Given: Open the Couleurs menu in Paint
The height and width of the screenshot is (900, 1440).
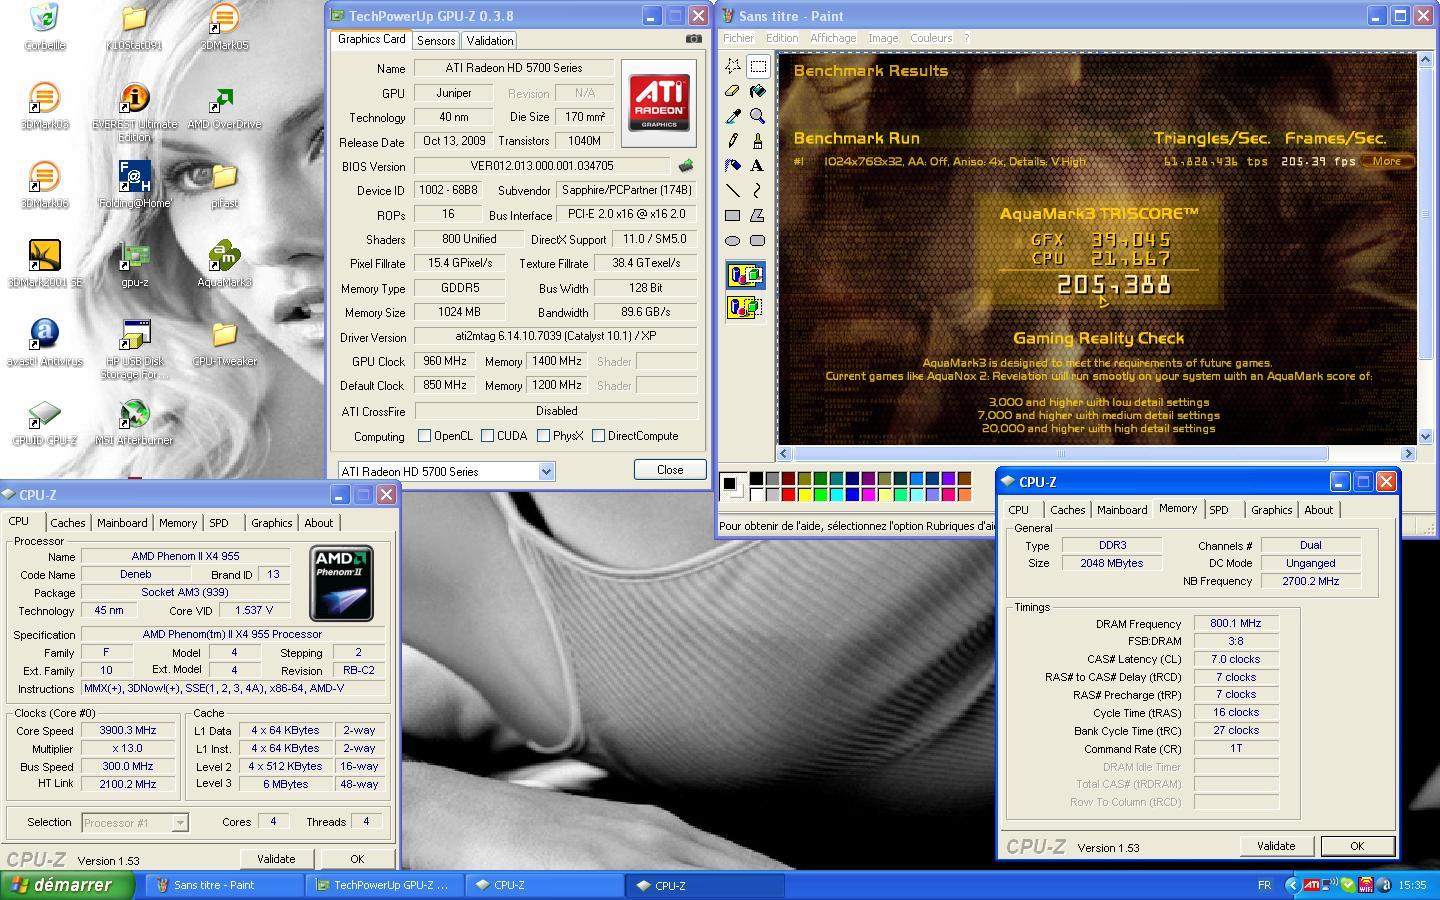Looking at the screenshot, I should pyautogui.click(x=931, y=38).
